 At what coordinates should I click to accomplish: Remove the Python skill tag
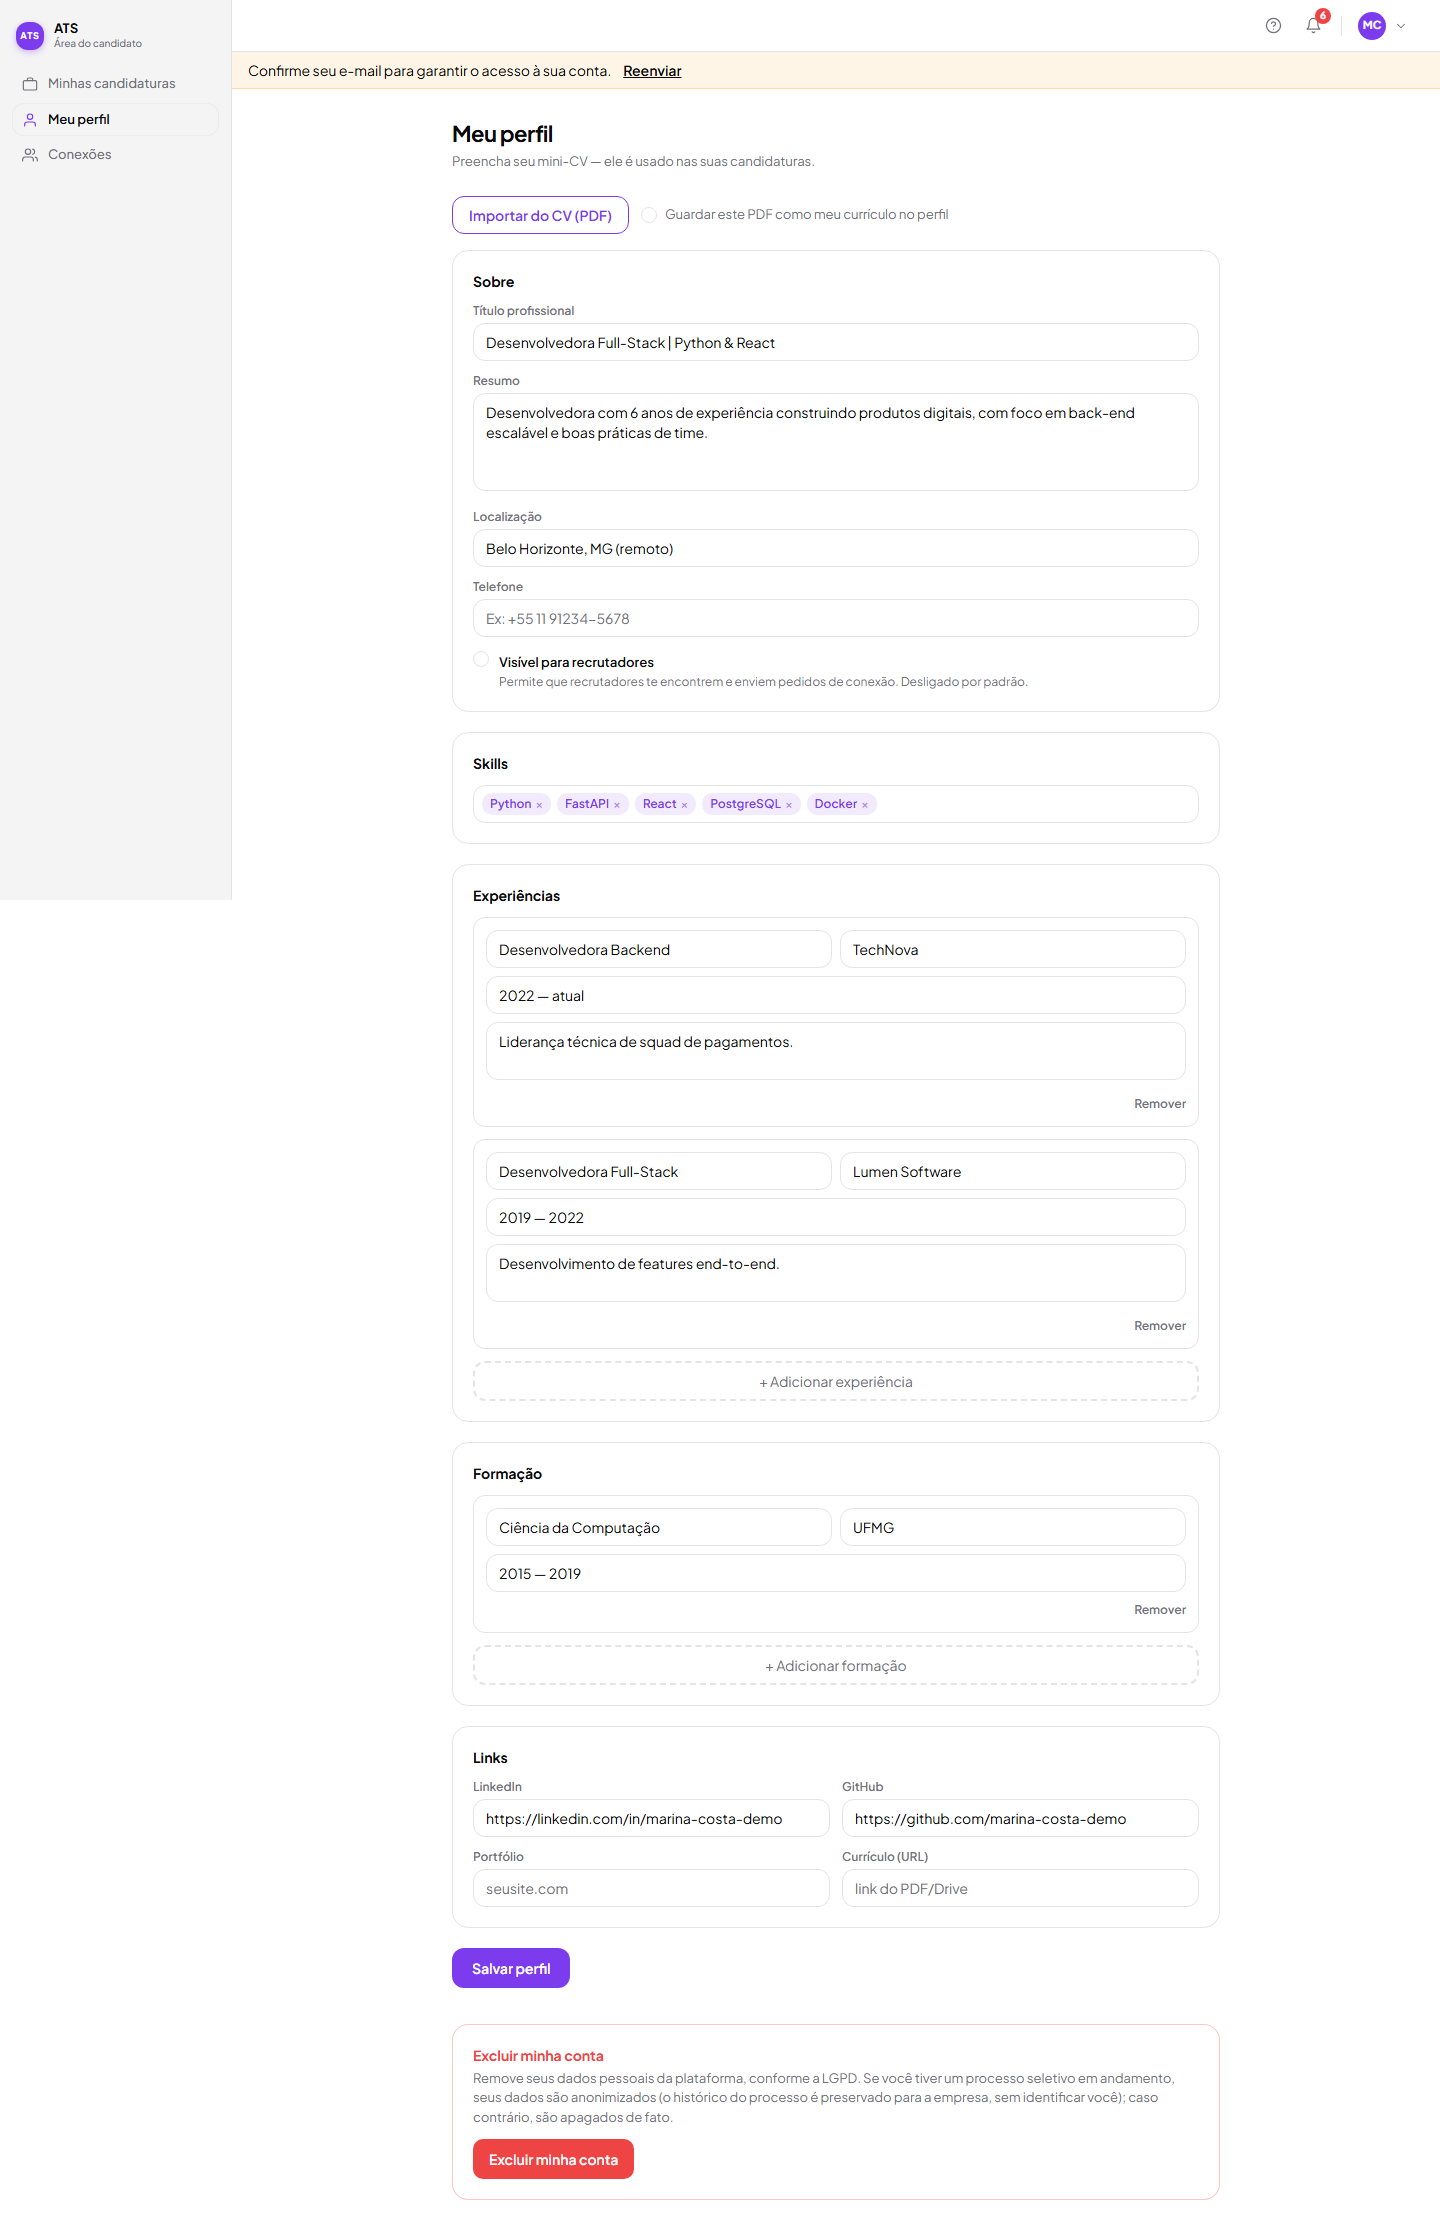(539, 805)
